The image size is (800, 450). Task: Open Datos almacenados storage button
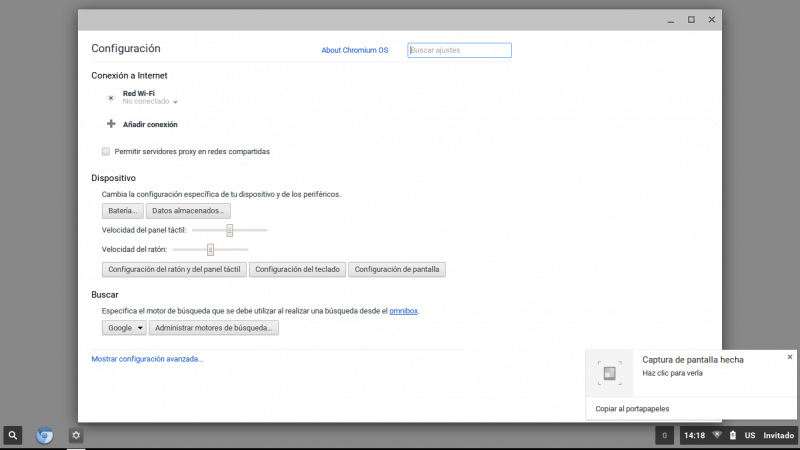coord(188,211)
